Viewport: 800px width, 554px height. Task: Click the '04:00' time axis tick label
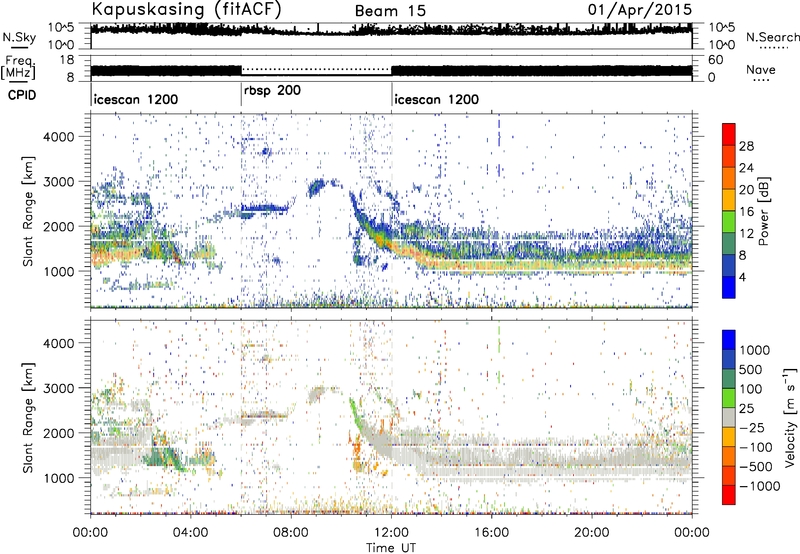pos(190,533)
